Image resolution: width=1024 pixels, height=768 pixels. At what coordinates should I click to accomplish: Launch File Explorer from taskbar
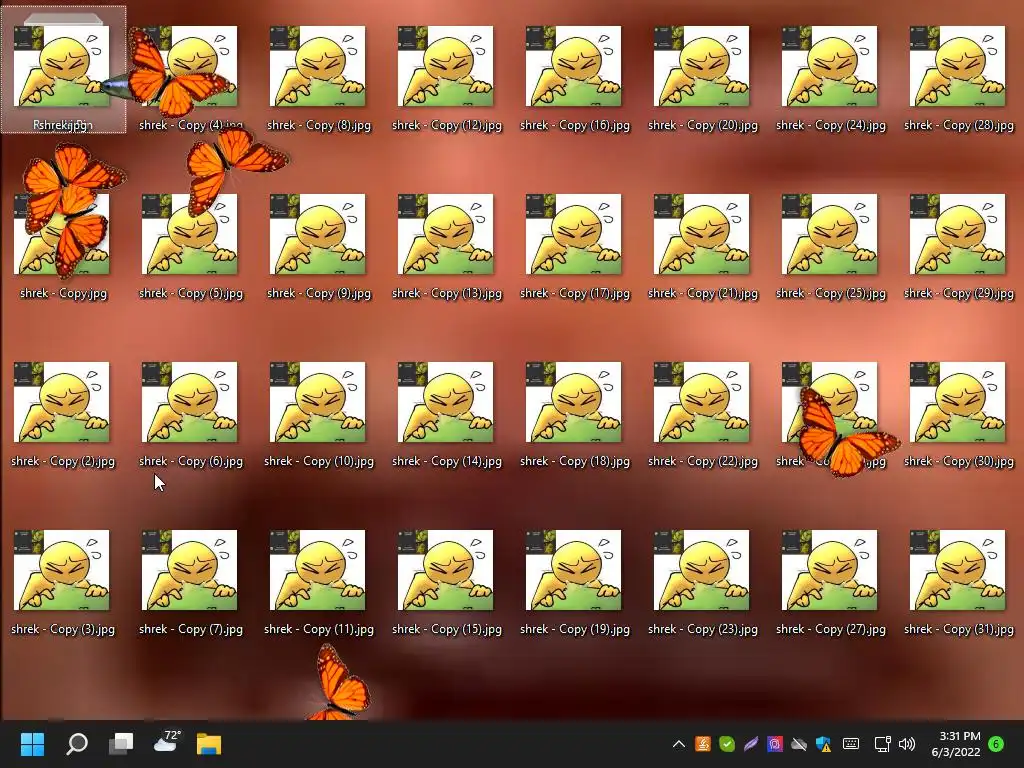pyautogui.click(x=209, y=744)
